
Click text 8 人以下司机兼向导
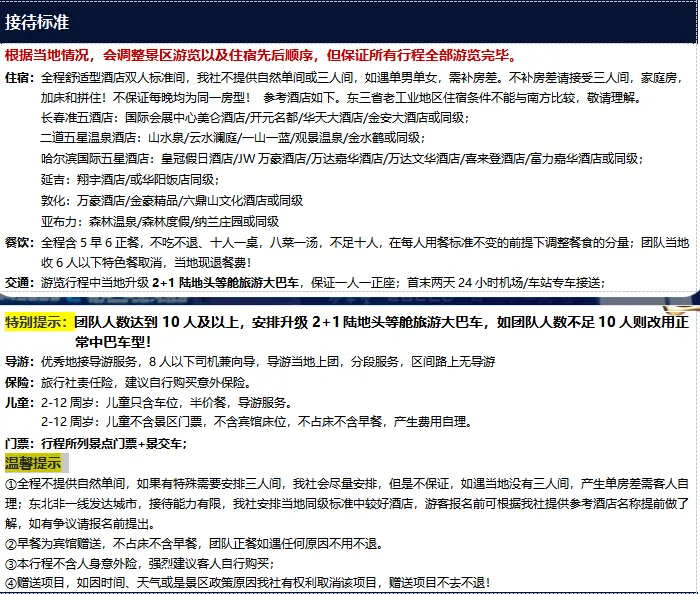[x=204, y=361]
